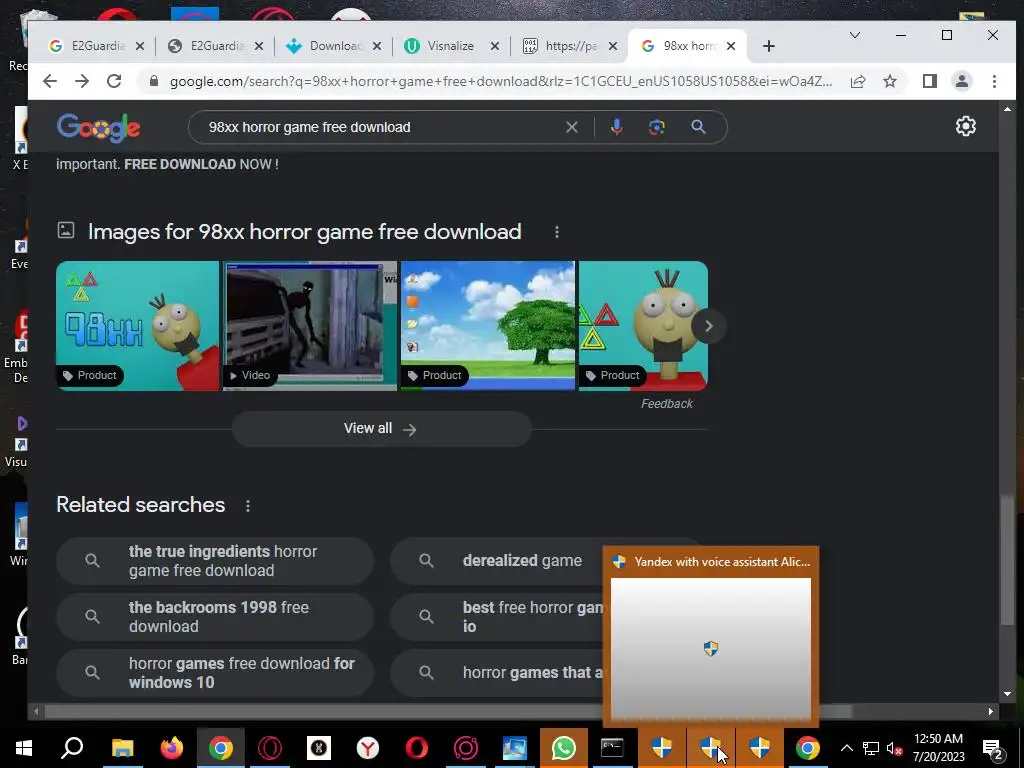This screenshot has width=1024, height=768.
Task: Open Chrome three-dot menu
Action: point(994,81)
